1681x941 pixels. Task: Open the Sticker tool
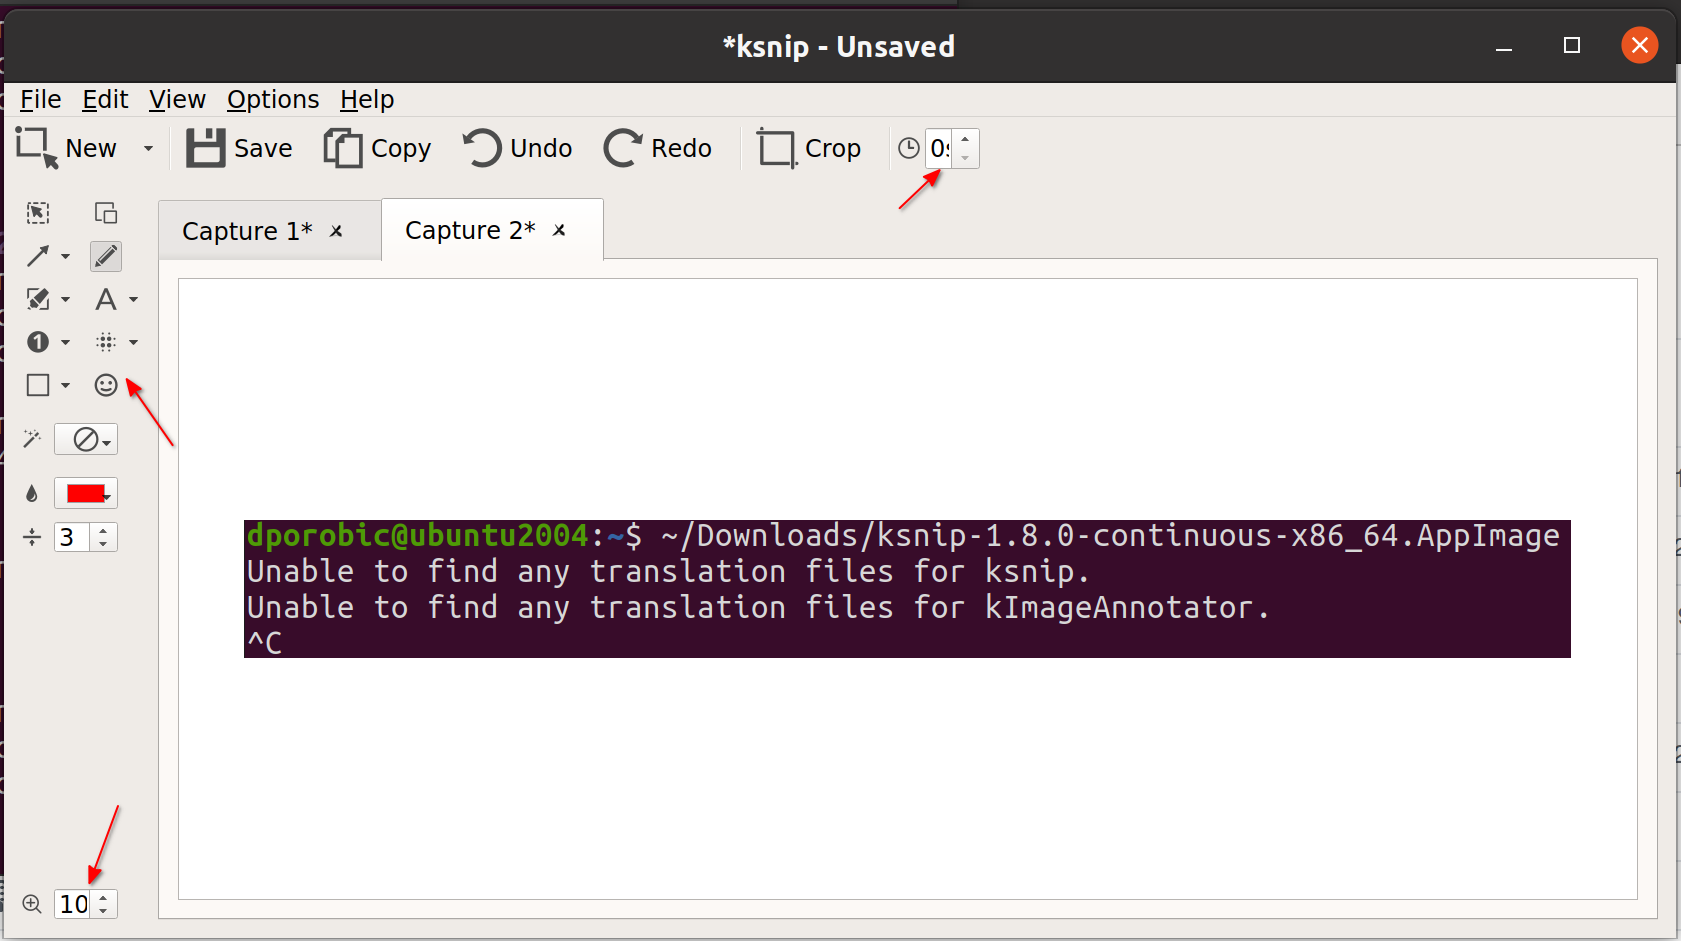105,385
